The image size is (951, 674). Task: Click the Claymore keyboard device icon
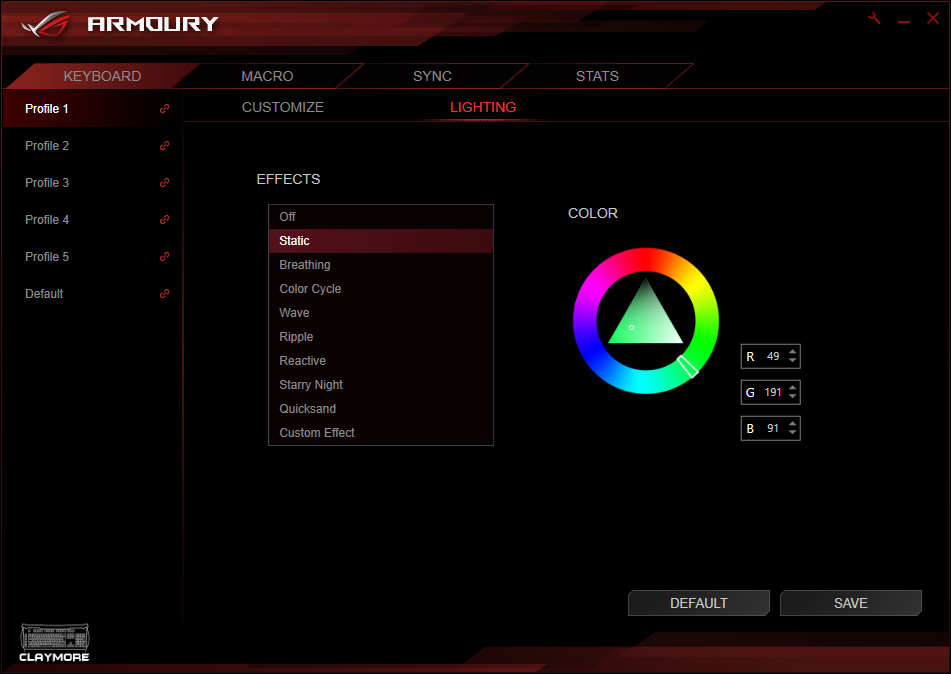(x=54, y=642)
